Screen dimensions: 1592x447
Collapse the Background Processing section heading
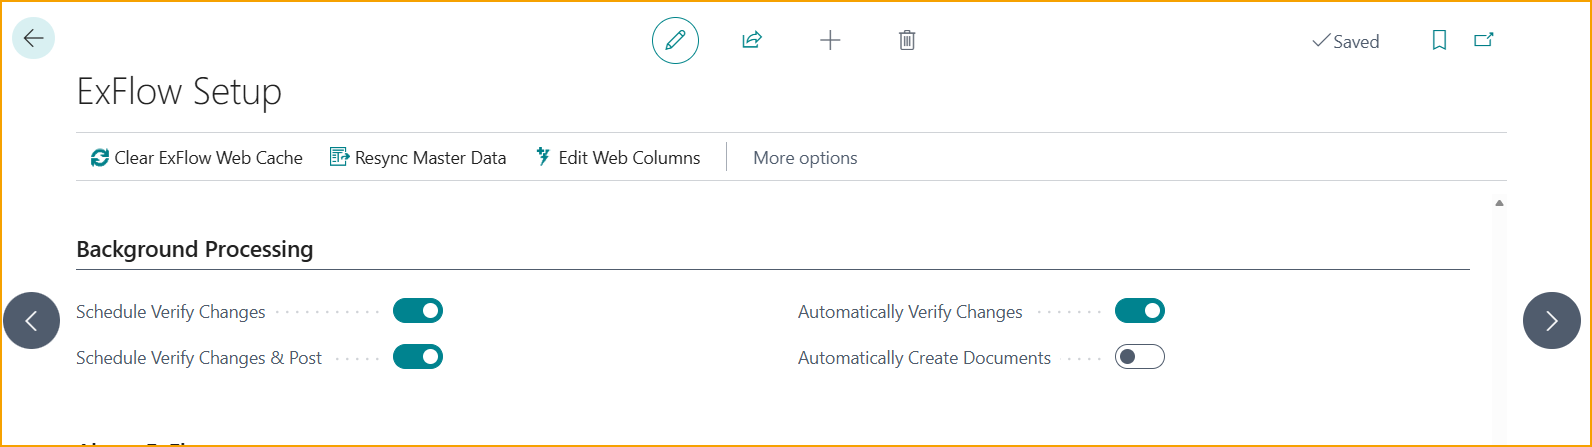(195, 249)
